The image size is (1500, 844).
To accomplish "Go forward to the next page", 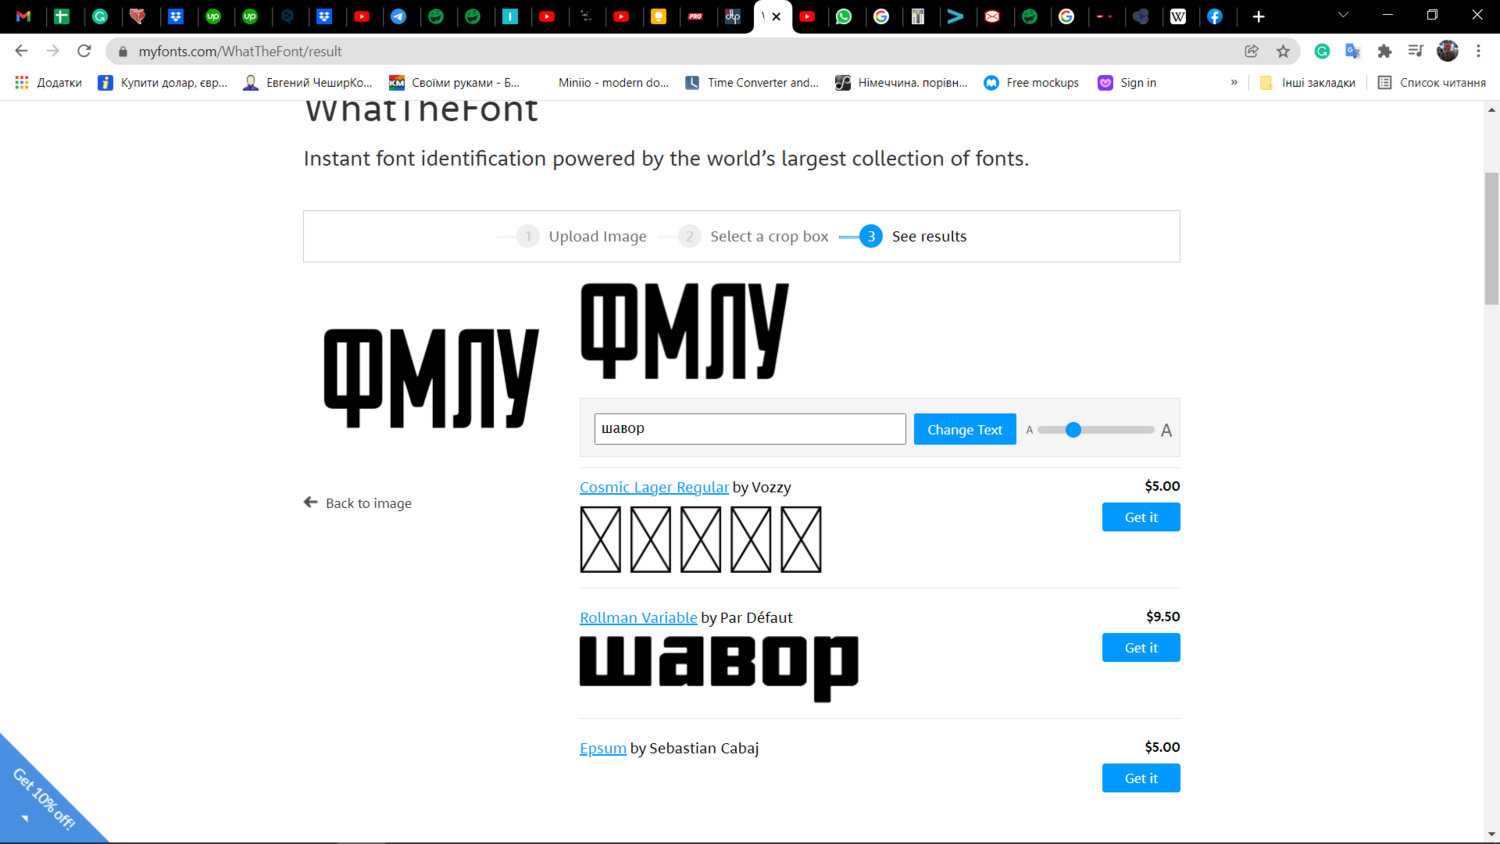I will 53,51.
